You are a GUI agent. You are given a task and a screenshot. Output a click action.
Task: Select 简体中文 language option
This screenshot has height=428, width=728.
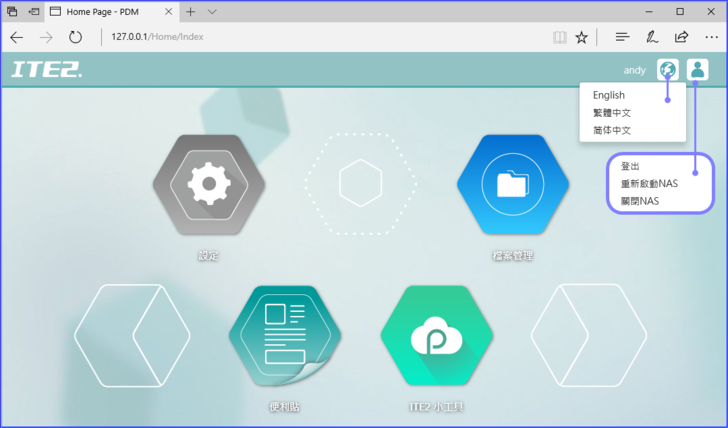pyautogui.click(x=612, y=130)
